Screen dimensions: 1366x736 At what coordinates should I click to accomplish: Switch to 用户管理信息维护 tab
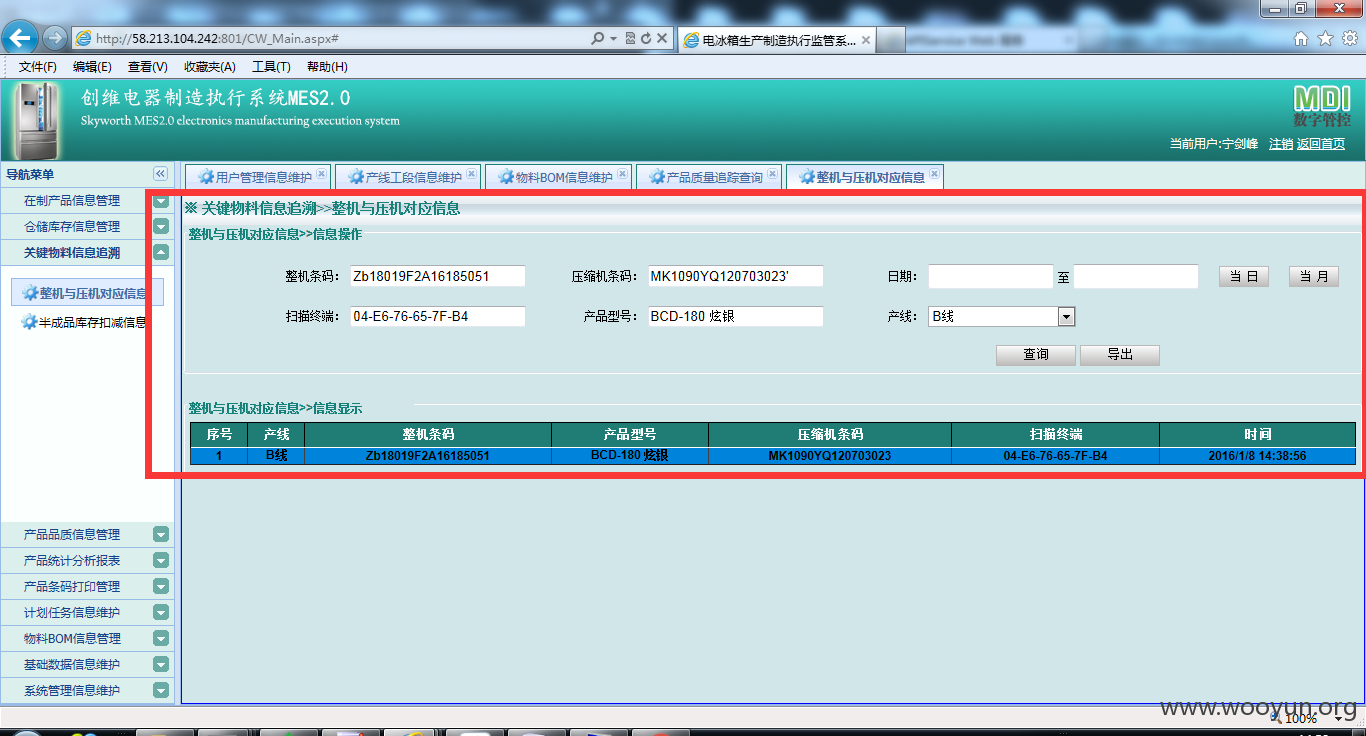pos(256,177)
